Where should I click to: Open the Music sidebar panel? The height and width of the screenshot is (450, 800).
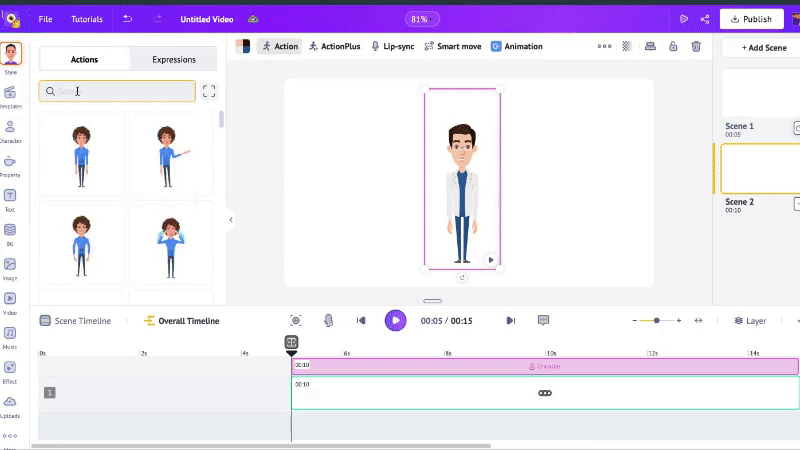point(10,335)
